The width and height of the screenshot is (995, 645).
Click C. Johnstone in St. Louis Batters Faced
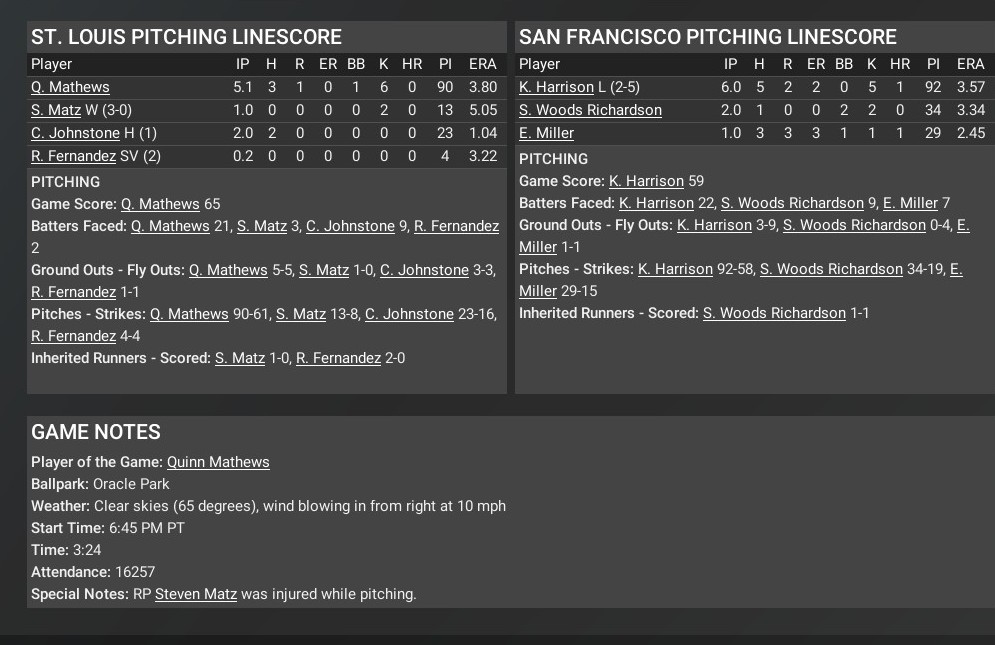click(350, 226)
